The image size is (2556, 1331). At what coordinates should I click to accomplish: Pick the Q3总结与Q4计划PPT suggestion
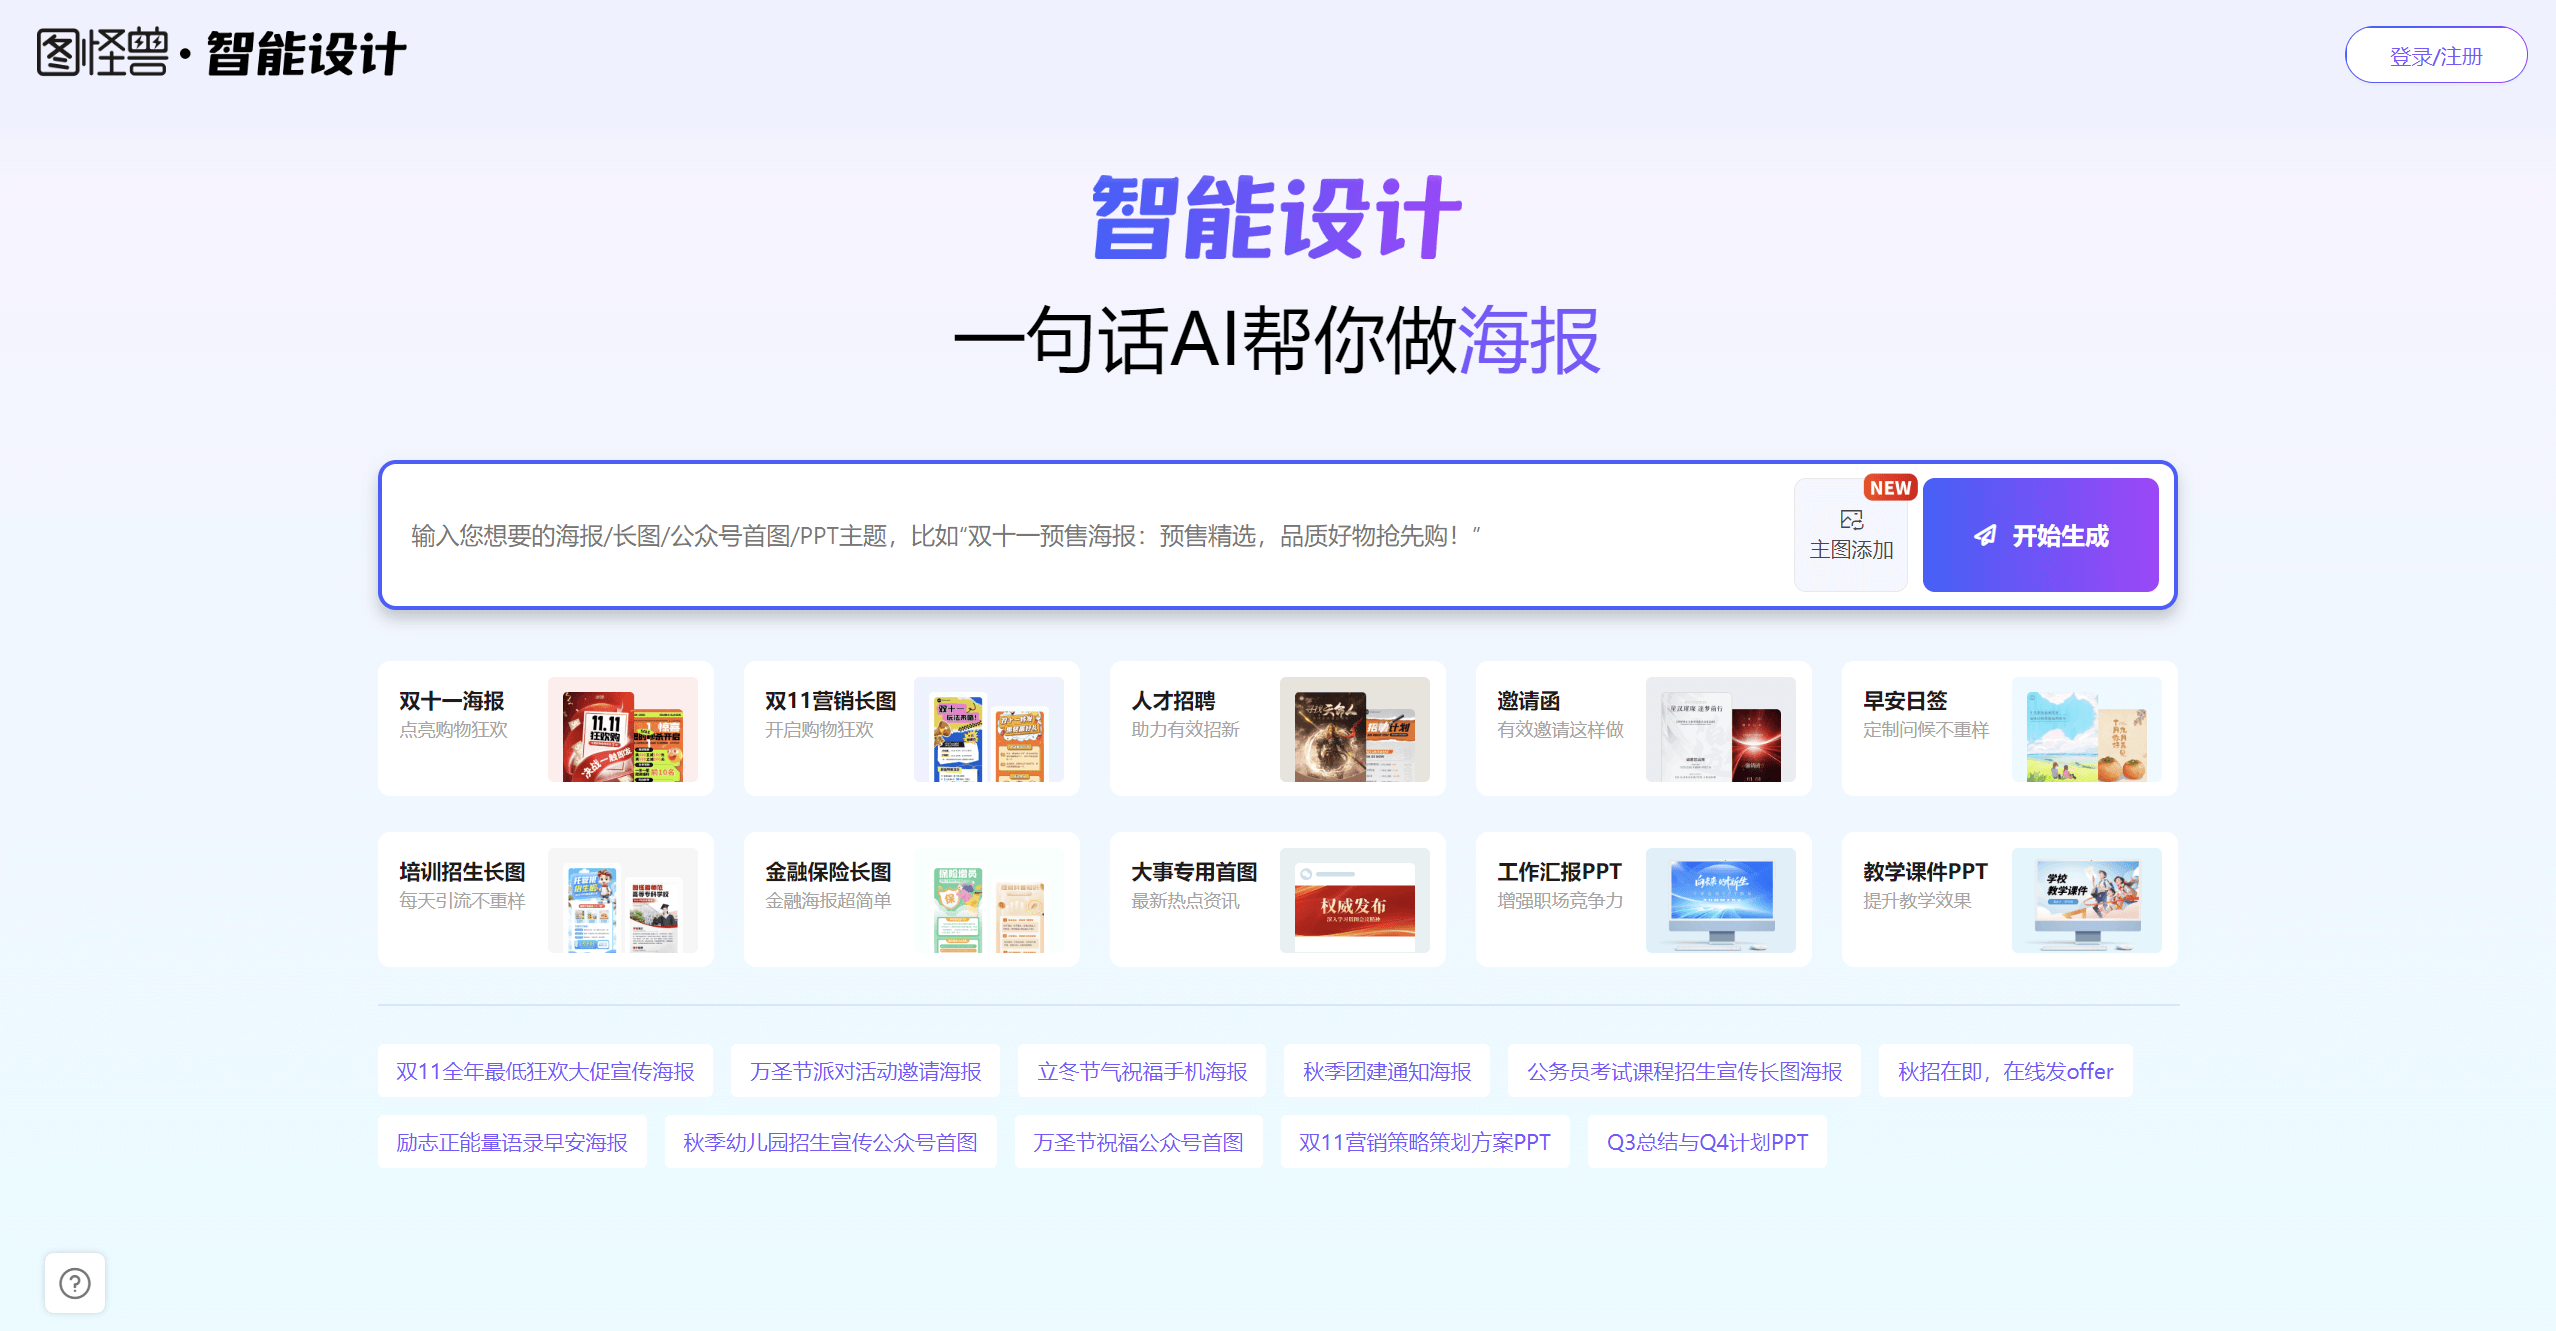pyautogui.click(x=1707, y=1141)
